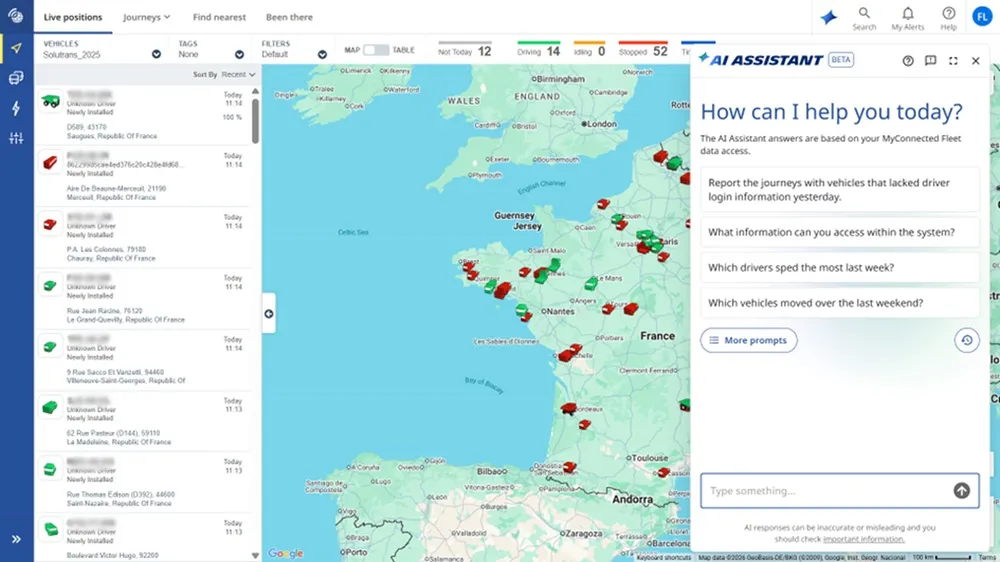The width and height of the screenshot is (1000, 562).
Task: Open Vehicles dropdown Solutrans_2025
Action: [102, 49]
